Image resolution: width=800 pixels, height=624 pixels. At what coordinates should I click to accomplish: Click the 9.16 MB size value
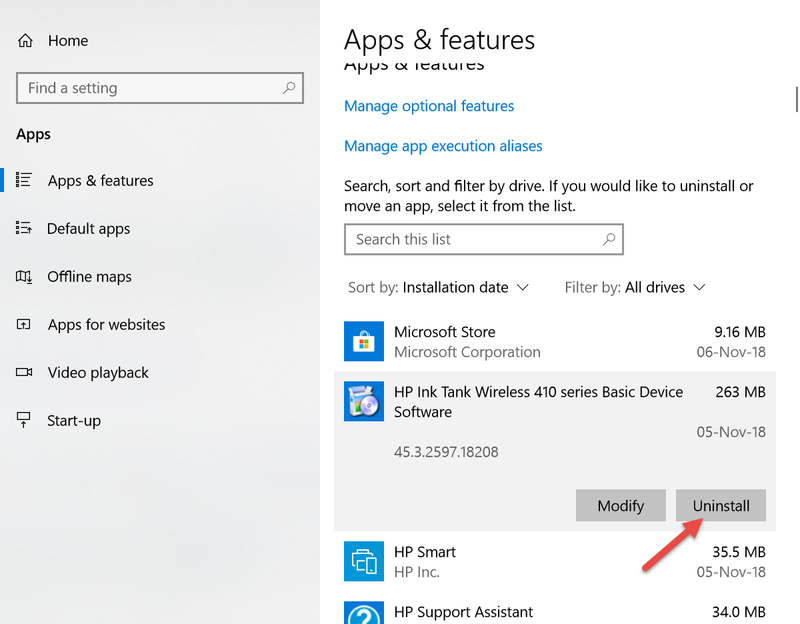point(740,332)
